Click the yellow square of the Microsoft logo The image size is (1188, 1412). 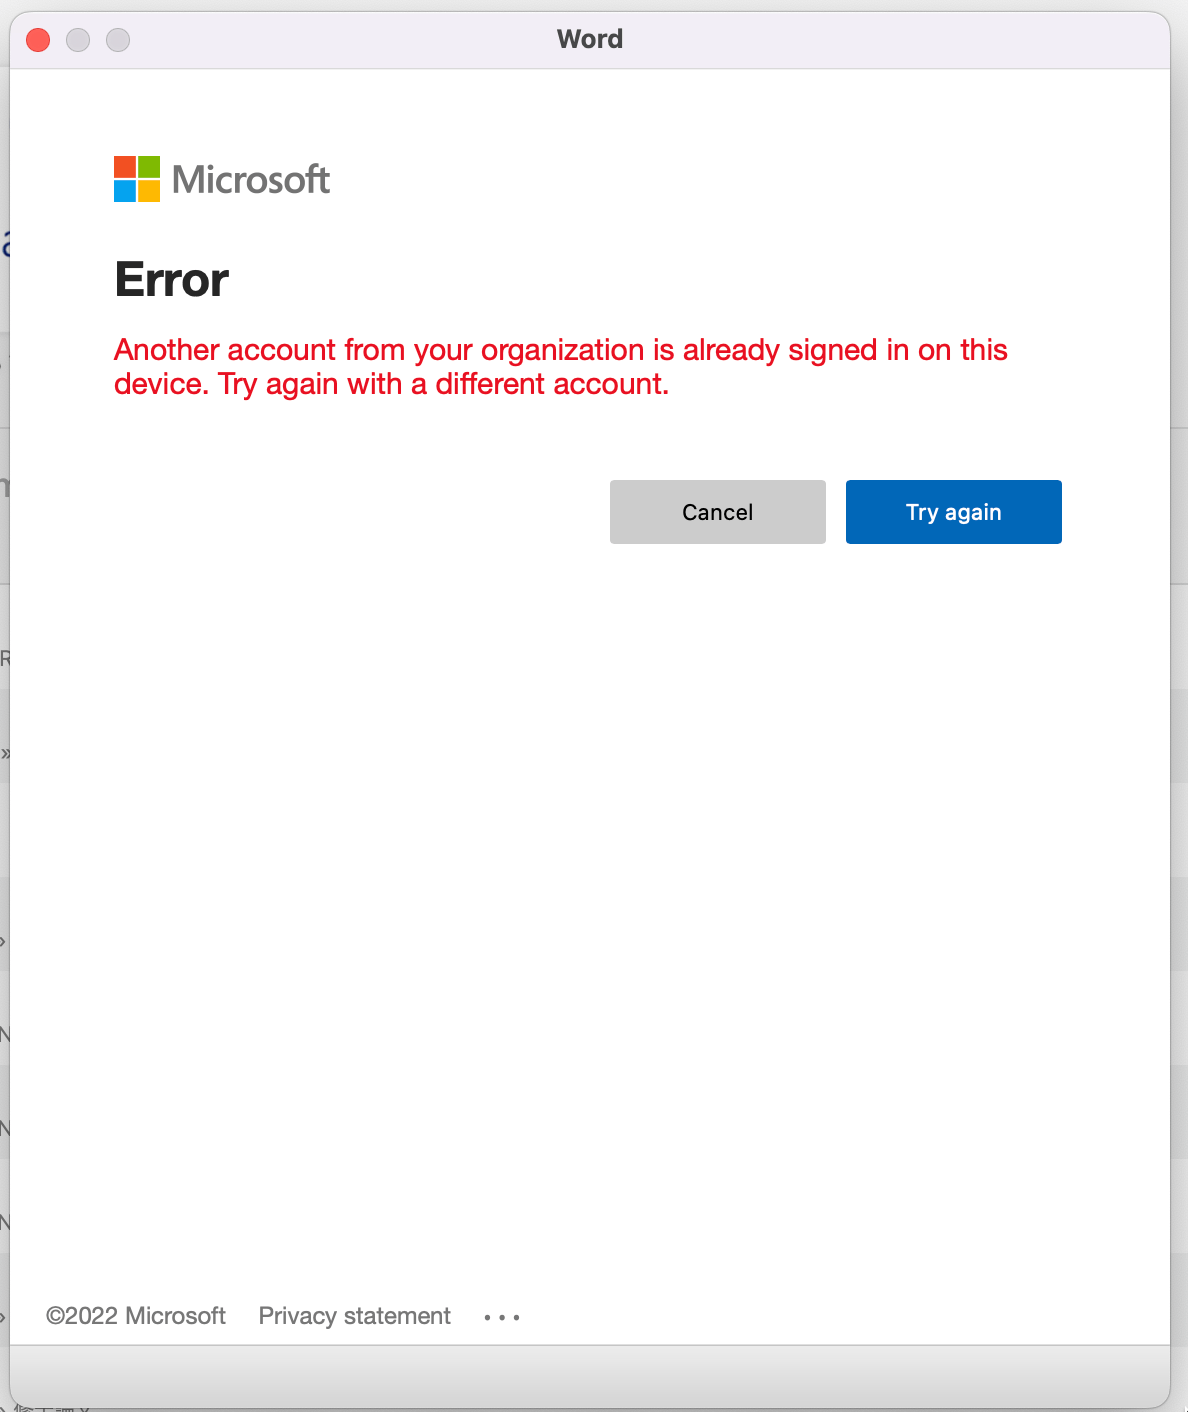(x=149, y=189)
